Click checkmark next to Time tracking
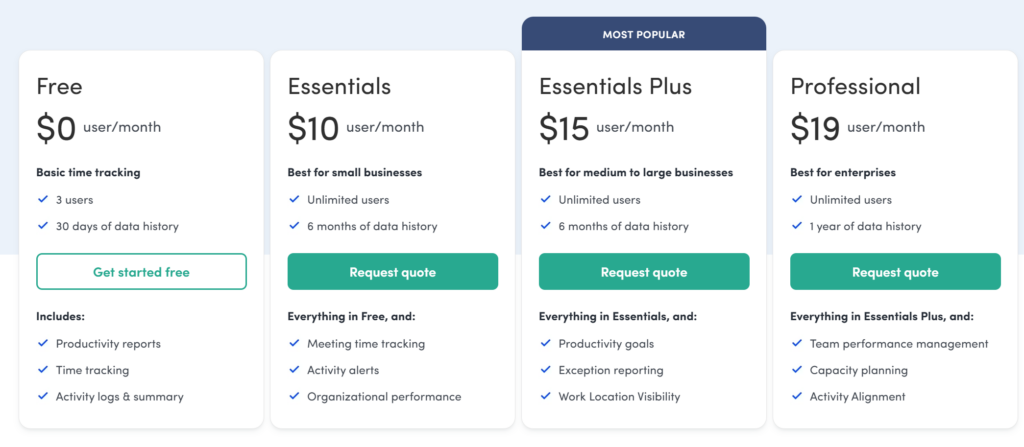The width and height of the screenshot is (1024, 447). pyautogui.click(x=43, y=370)
